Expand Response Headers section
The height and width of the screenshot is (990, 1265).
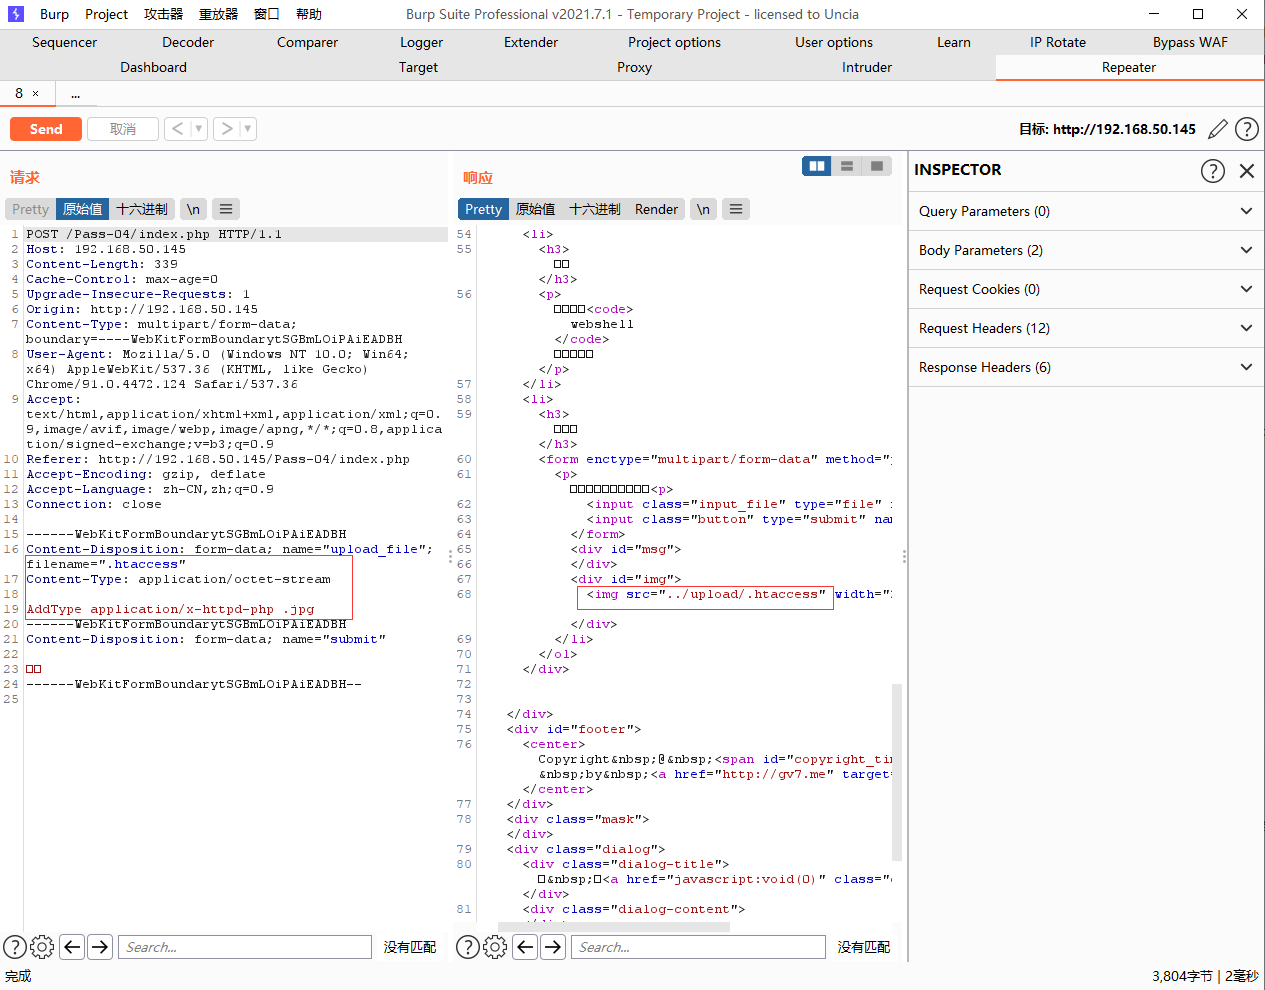pyautogui.click(x=1086, y=367)
